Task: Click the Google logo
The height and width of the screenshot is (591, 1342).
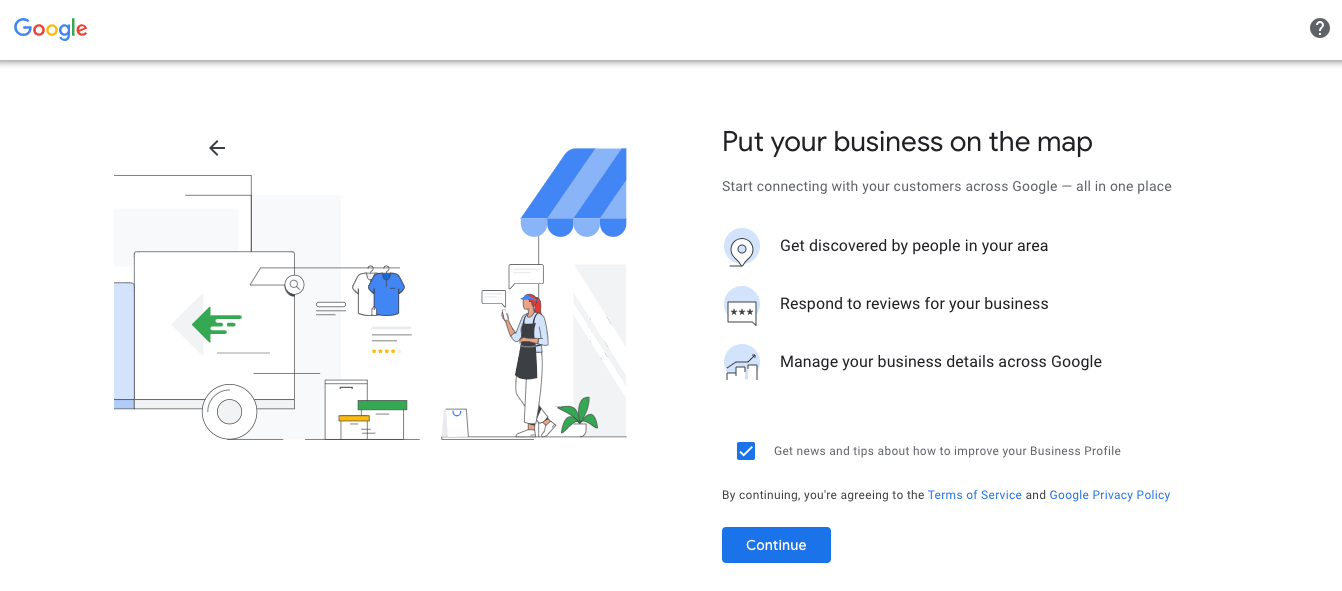Action: pos(51,29)
